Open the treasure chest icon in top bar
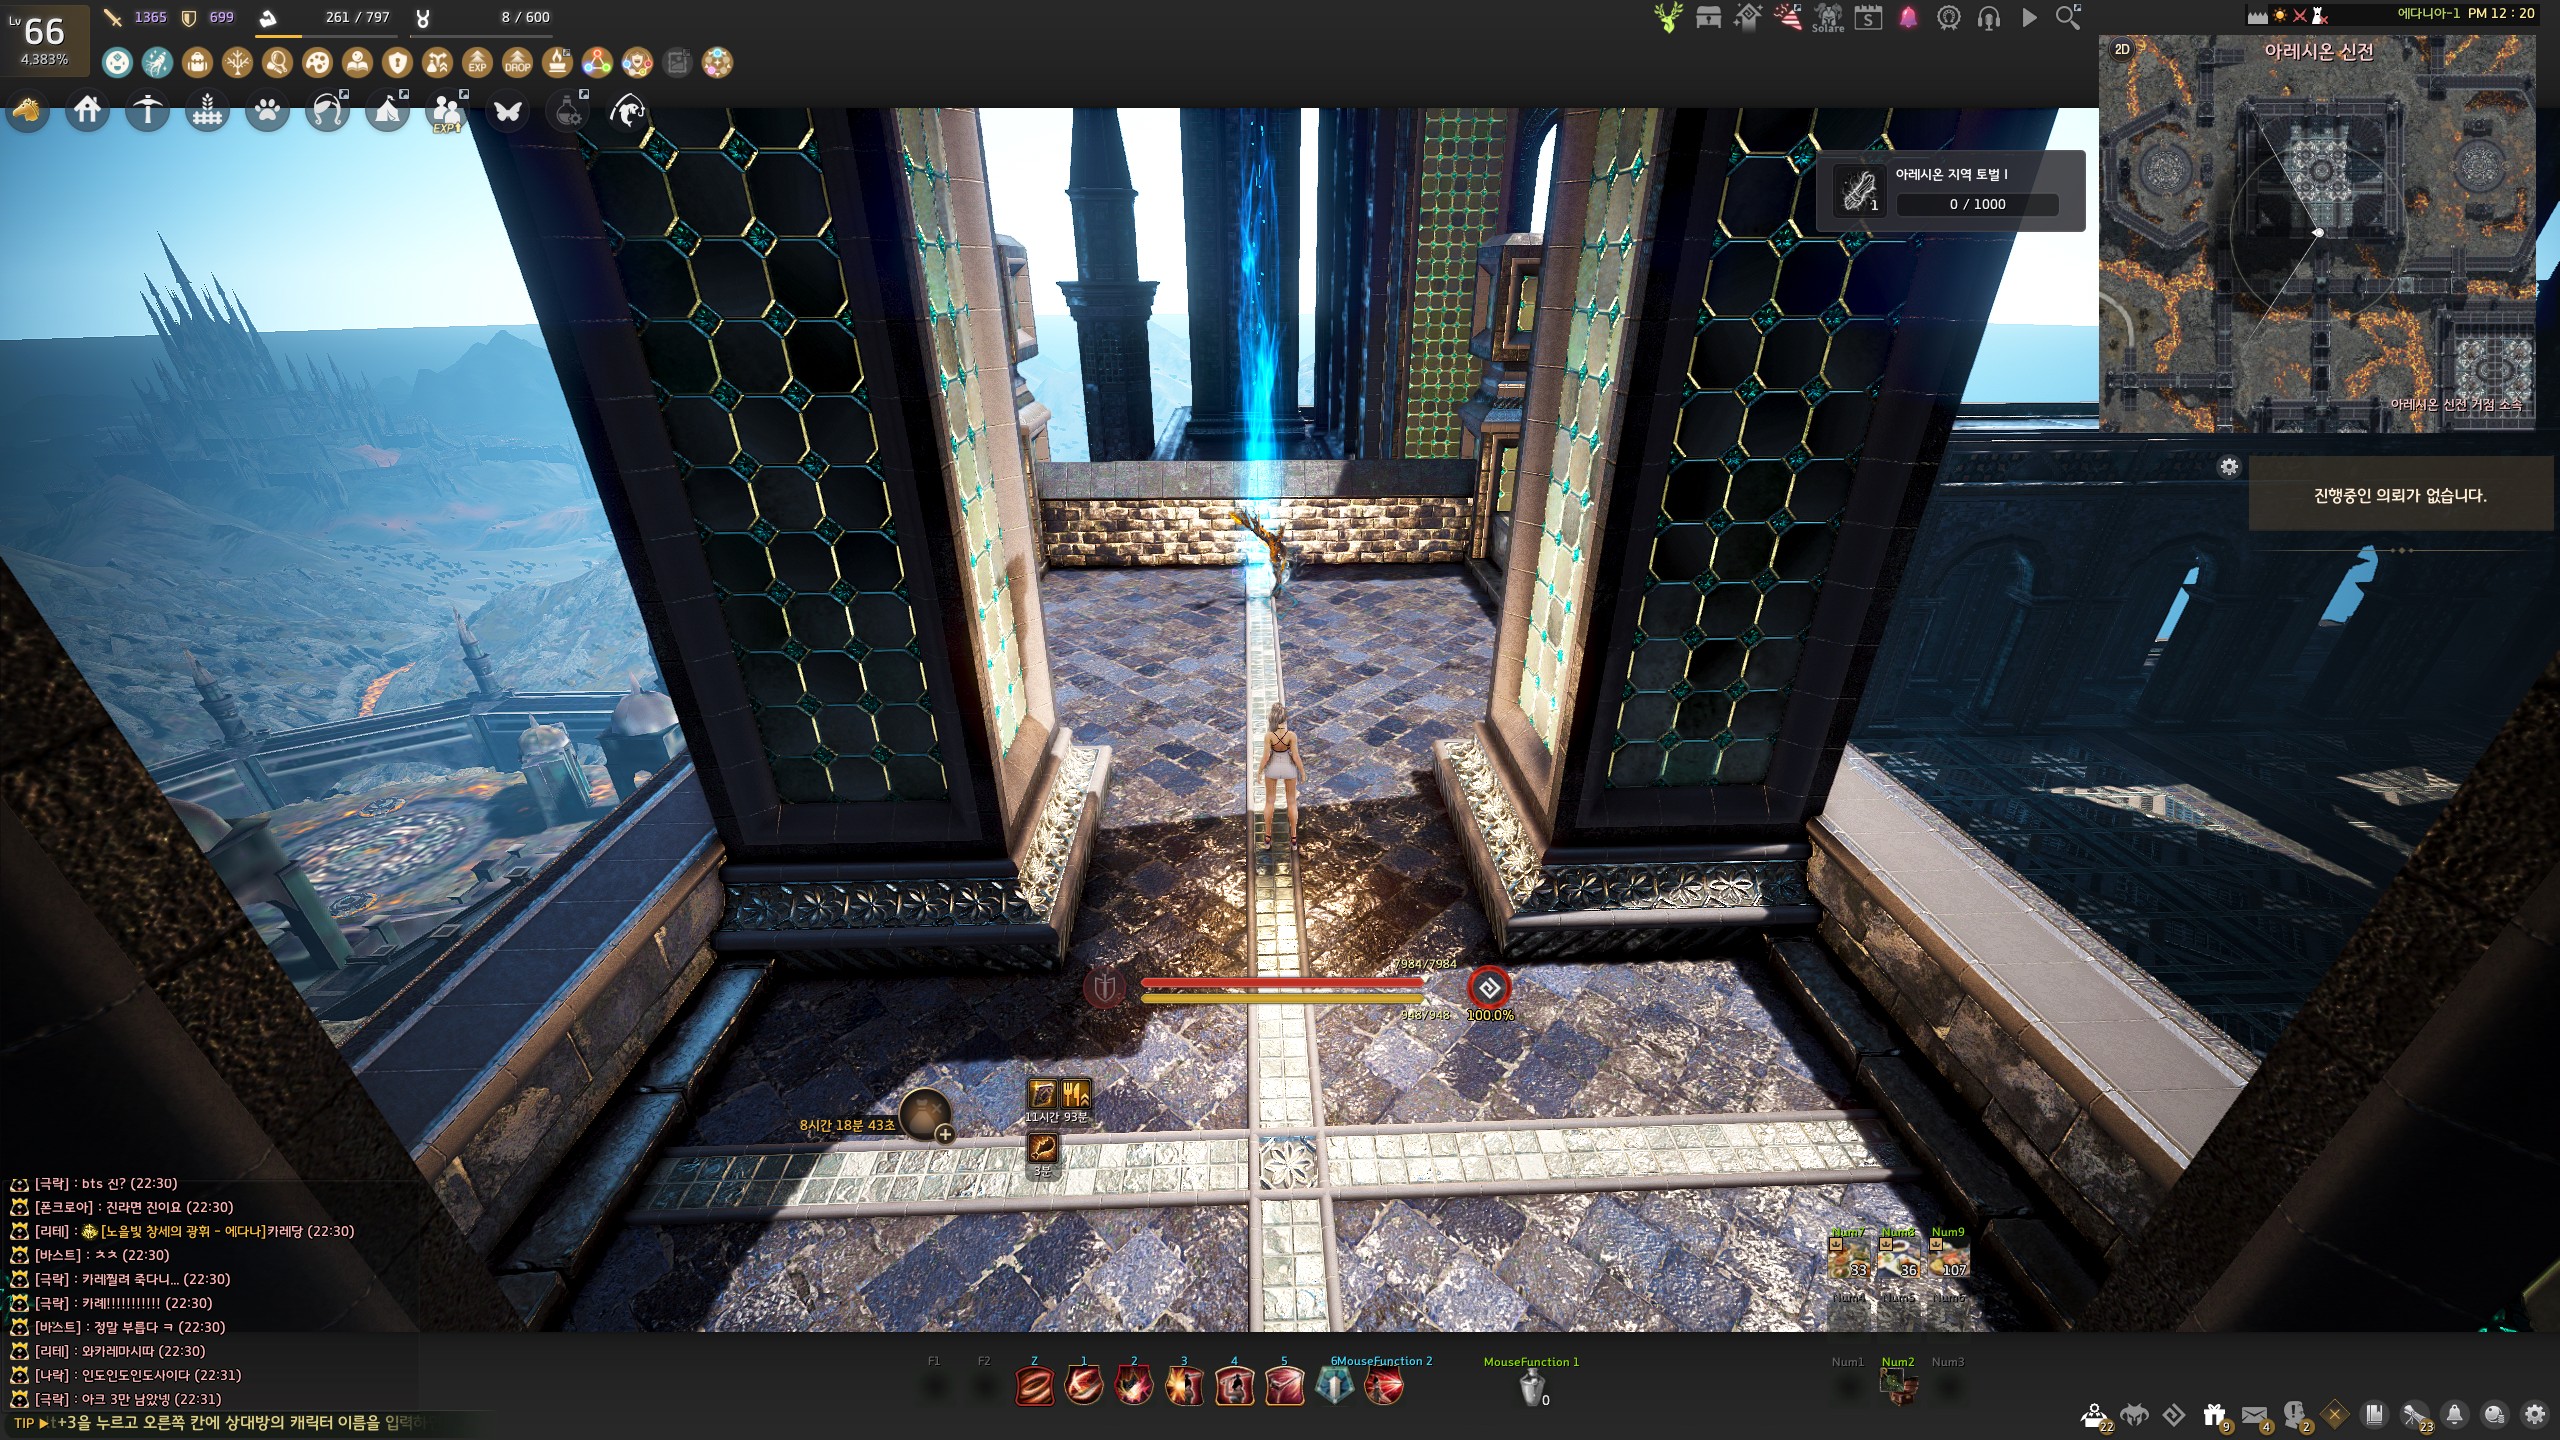This screenshot has height=1440, width=2560. (x=1708, y=17)
